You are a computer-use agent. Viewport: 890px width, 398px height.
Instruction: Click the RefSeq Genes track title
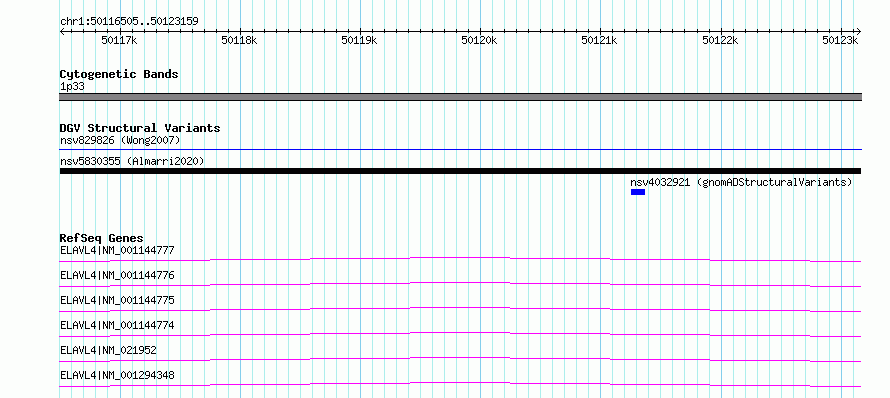(102, 238)
